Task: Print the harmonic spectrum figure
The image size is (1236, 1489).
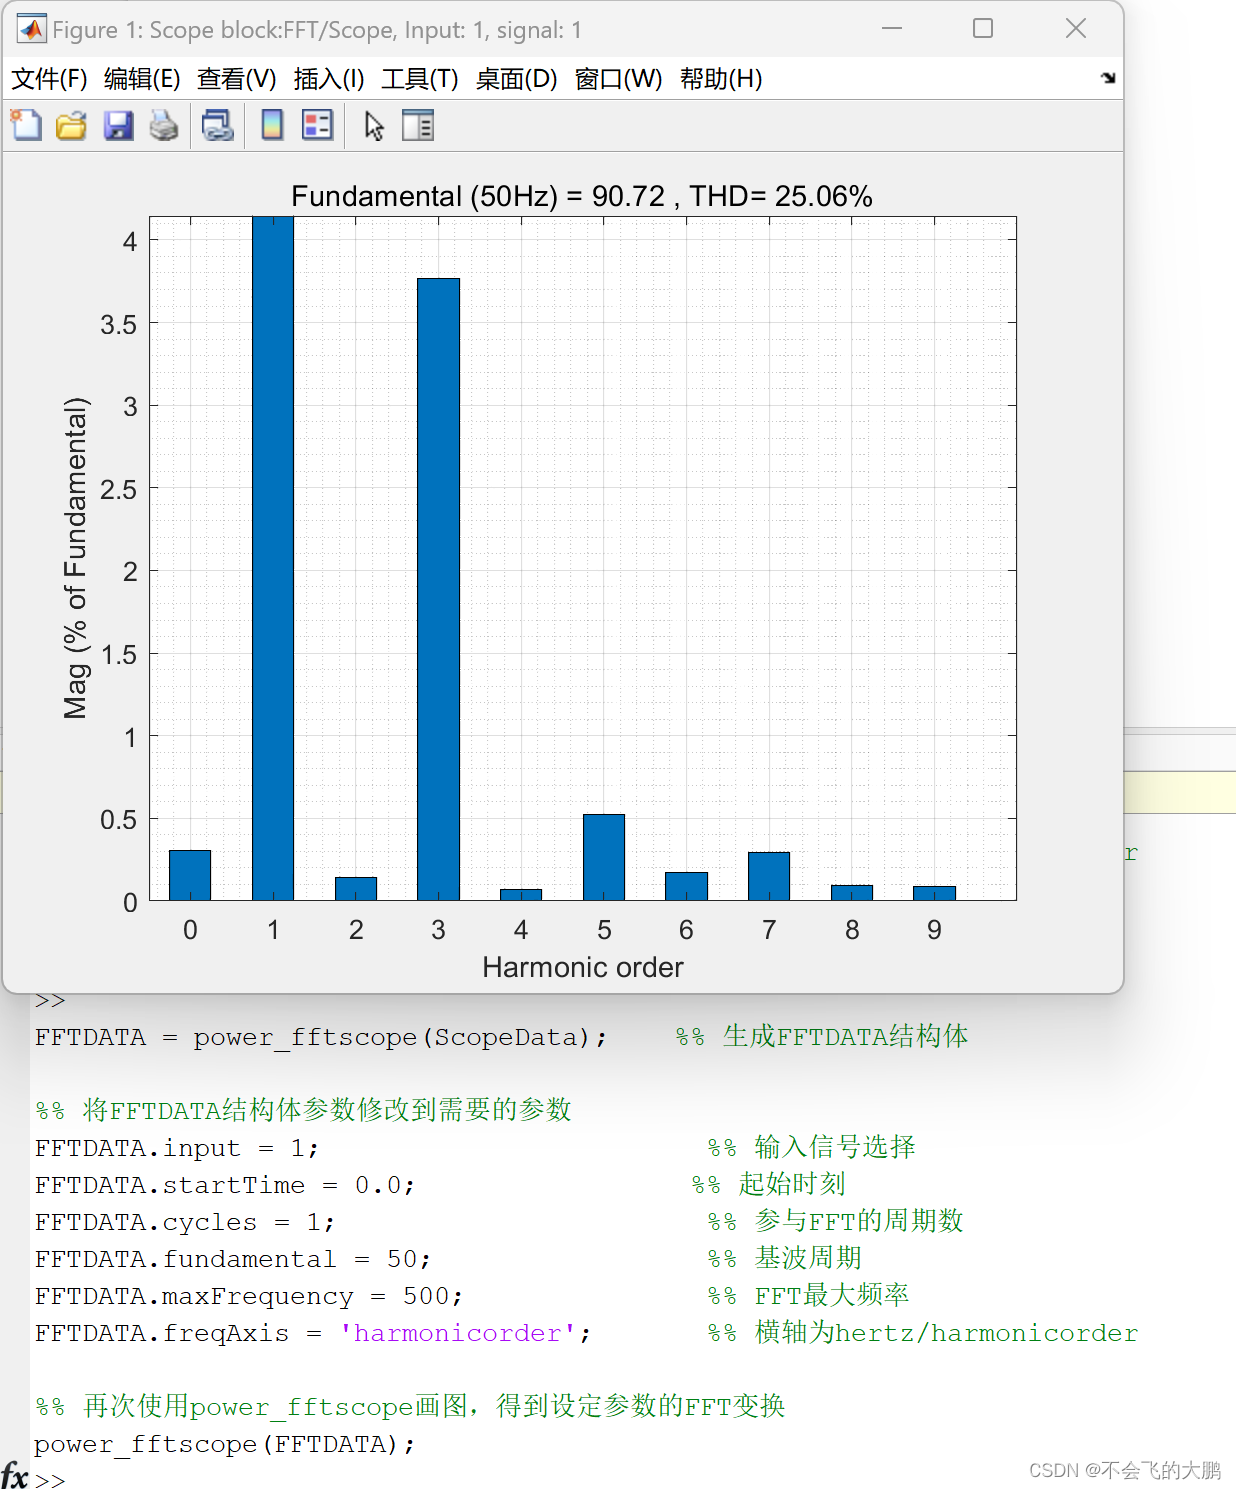Action: click(163, 125)
